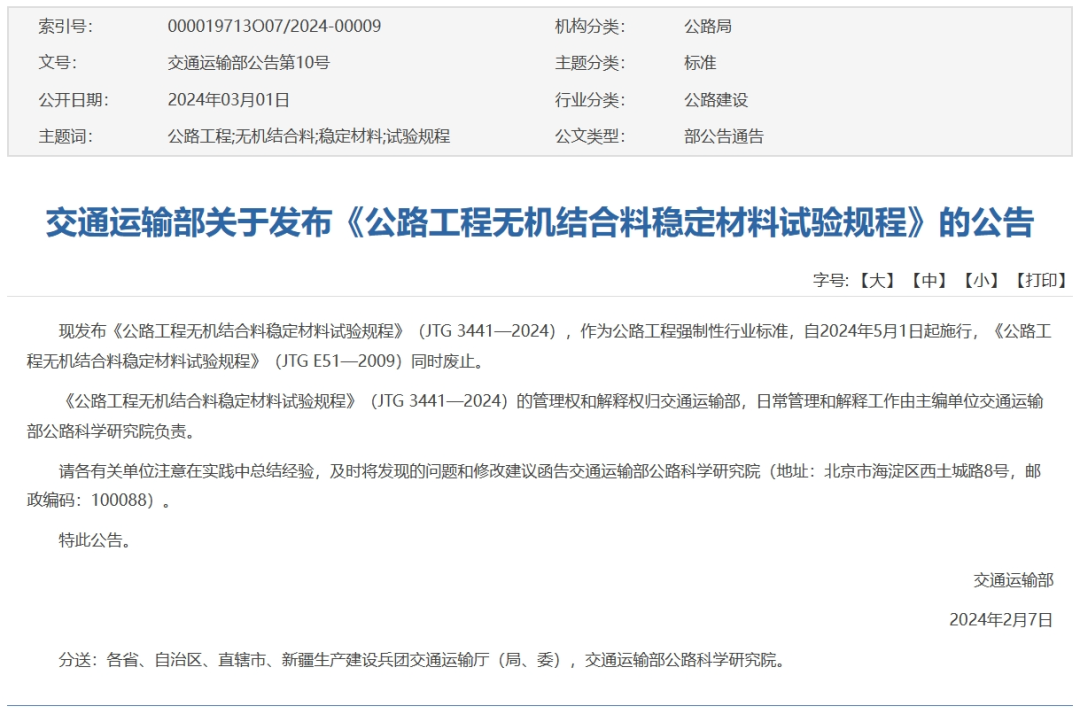Click the address 北京市海淀区西土城路8号
Image resolution: width=1080 pixels, height=714 pixels.
[x=917, y=471]
